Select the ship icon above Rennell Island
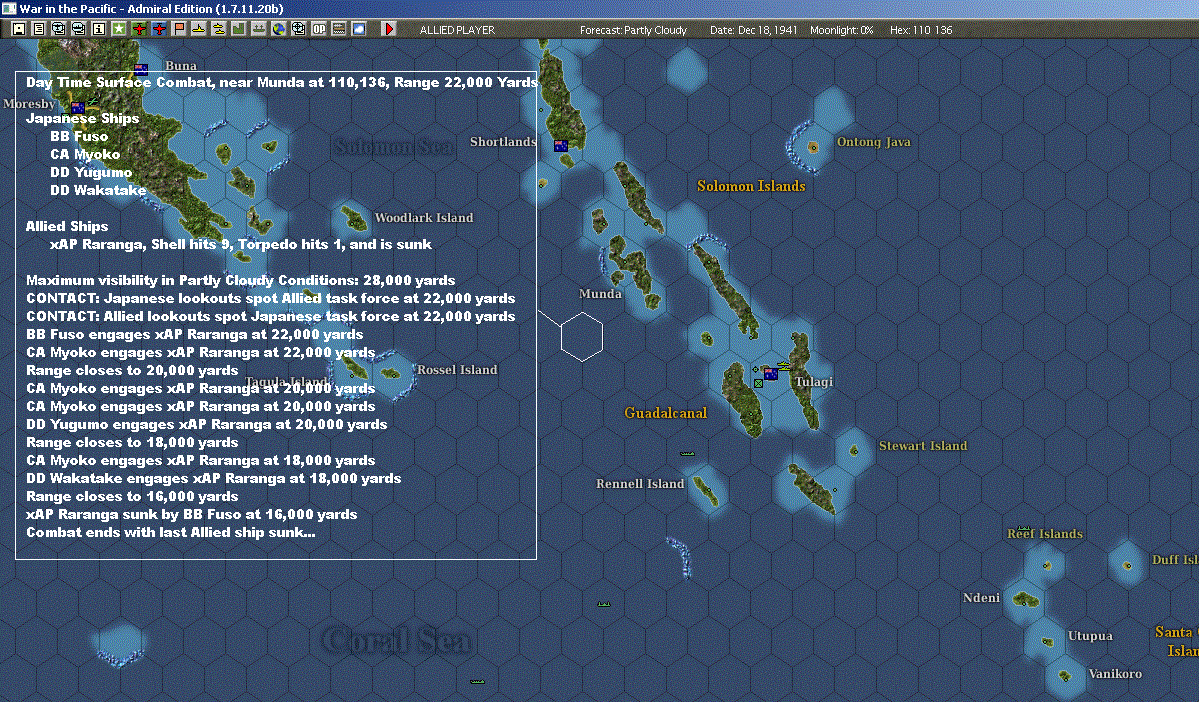 (x=687, y=453)
